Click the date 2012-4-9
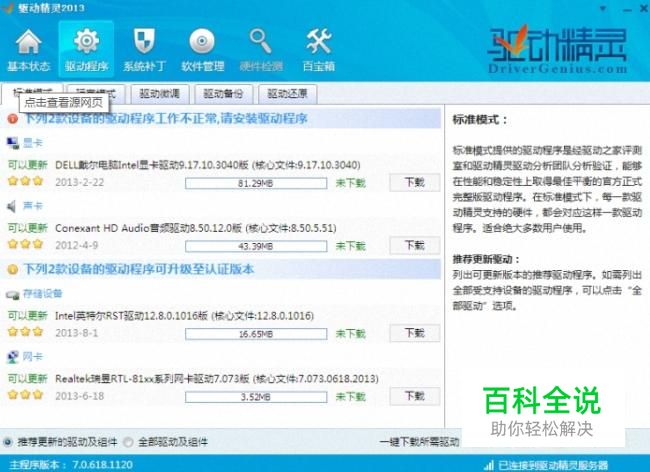650x472 pixels. pyautogui.click(x=77, y=245)
